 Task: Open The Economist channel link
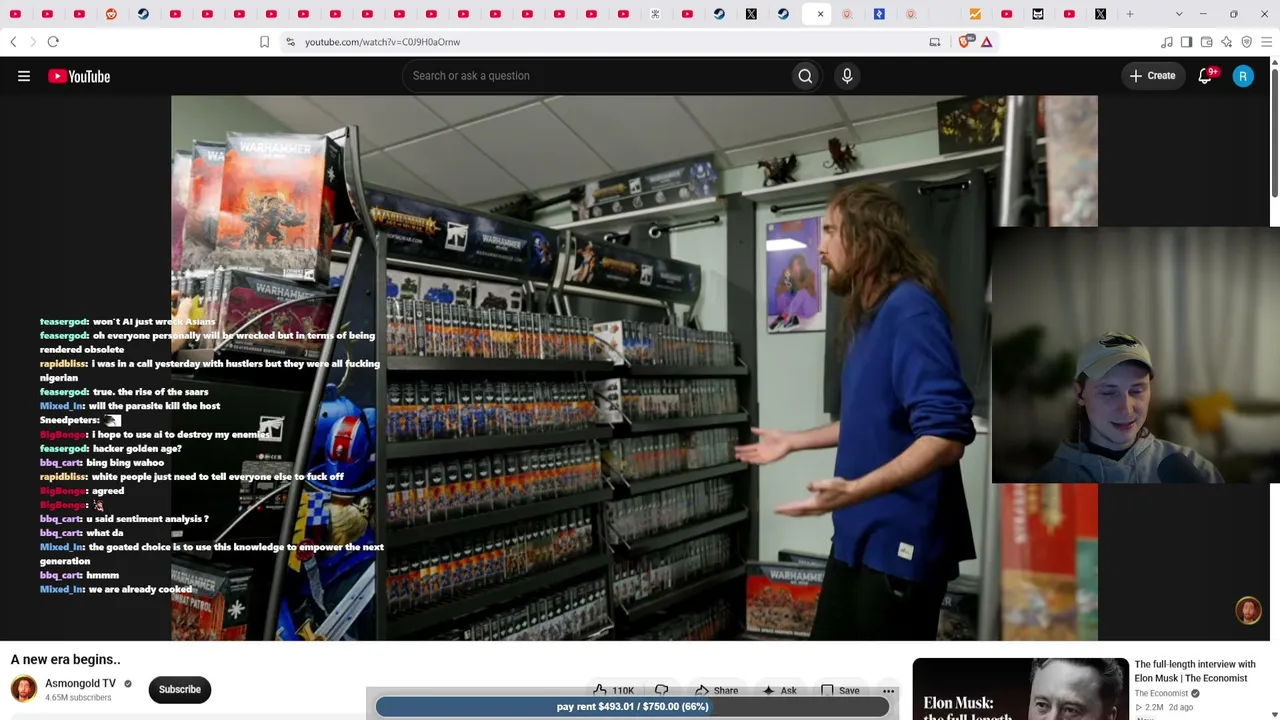[1161, 693]
